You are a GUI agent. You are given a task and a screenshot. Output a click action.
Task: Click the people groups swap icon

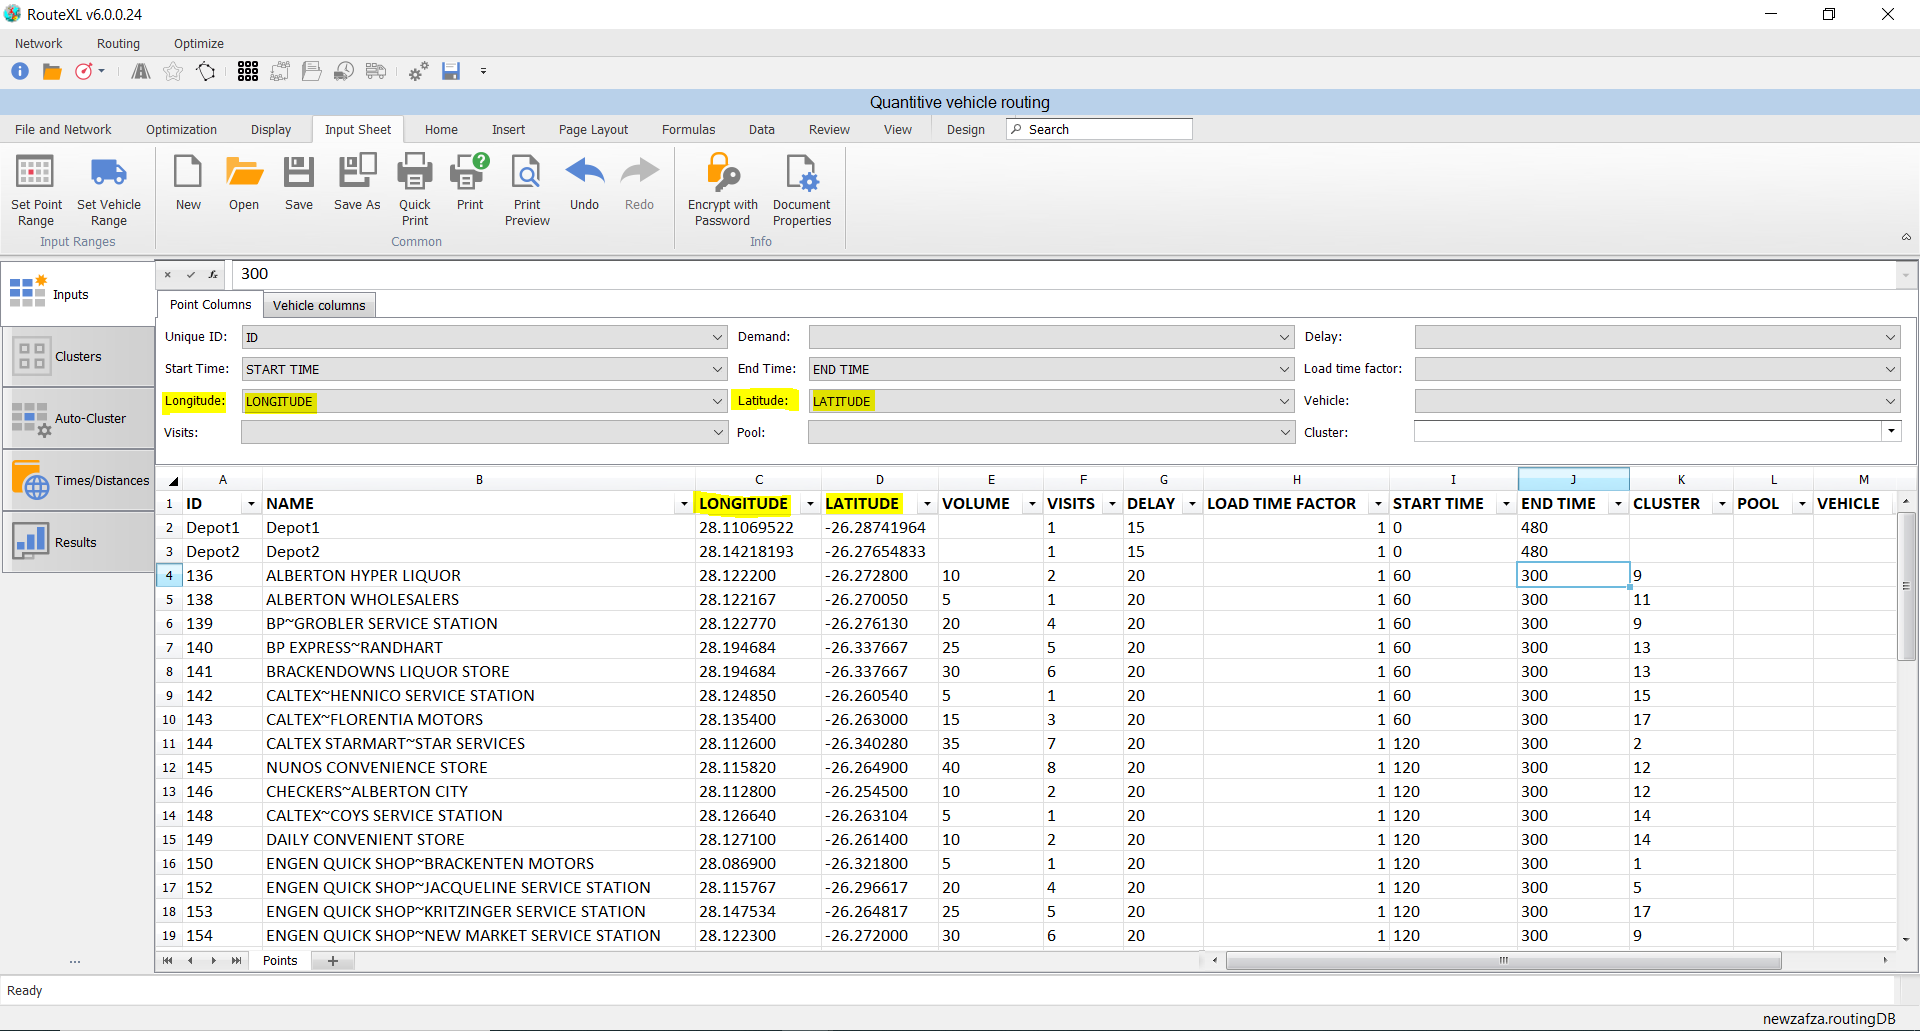(280, 71)
